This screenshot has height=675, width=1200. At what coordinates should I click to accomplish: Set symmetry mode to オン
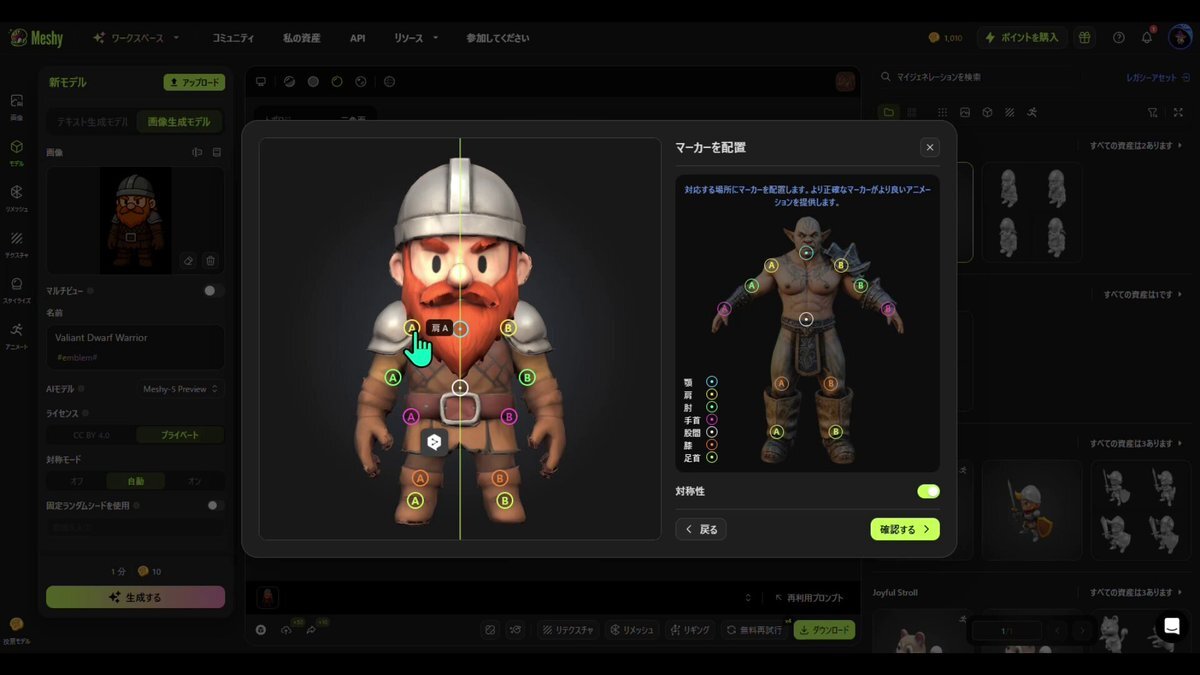195,481
